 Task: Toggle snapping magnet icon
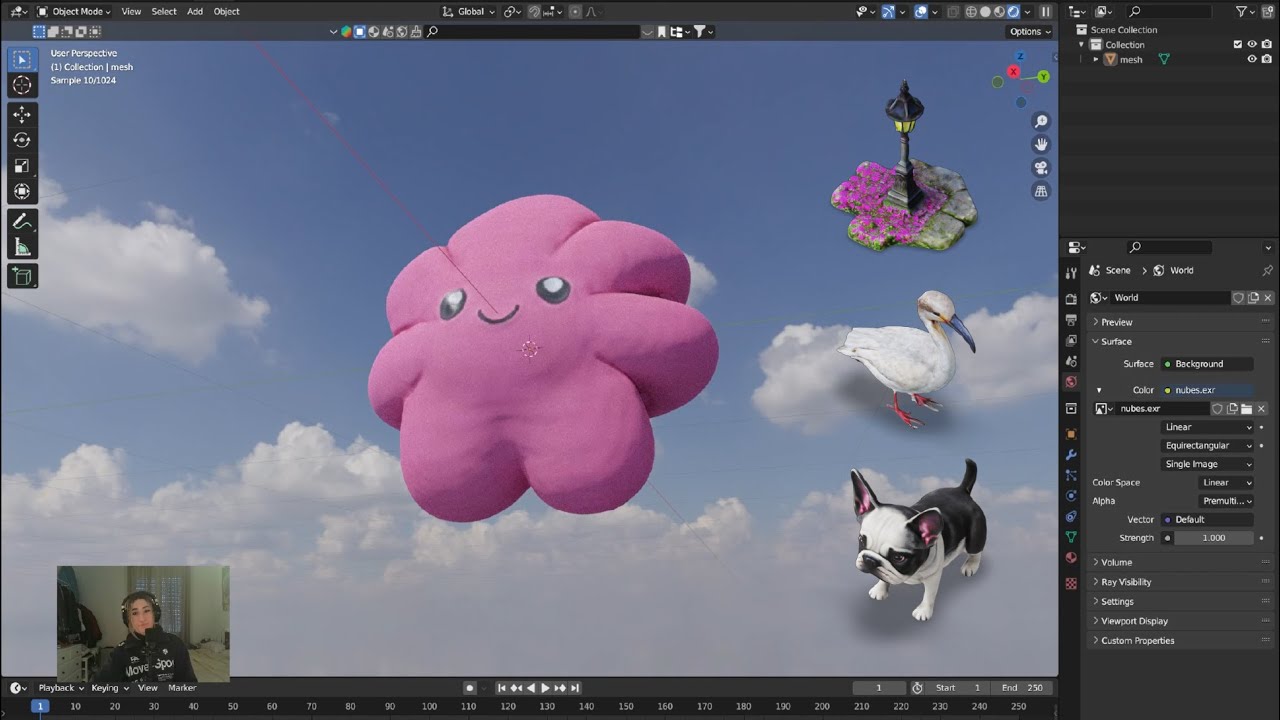[535, 12]
